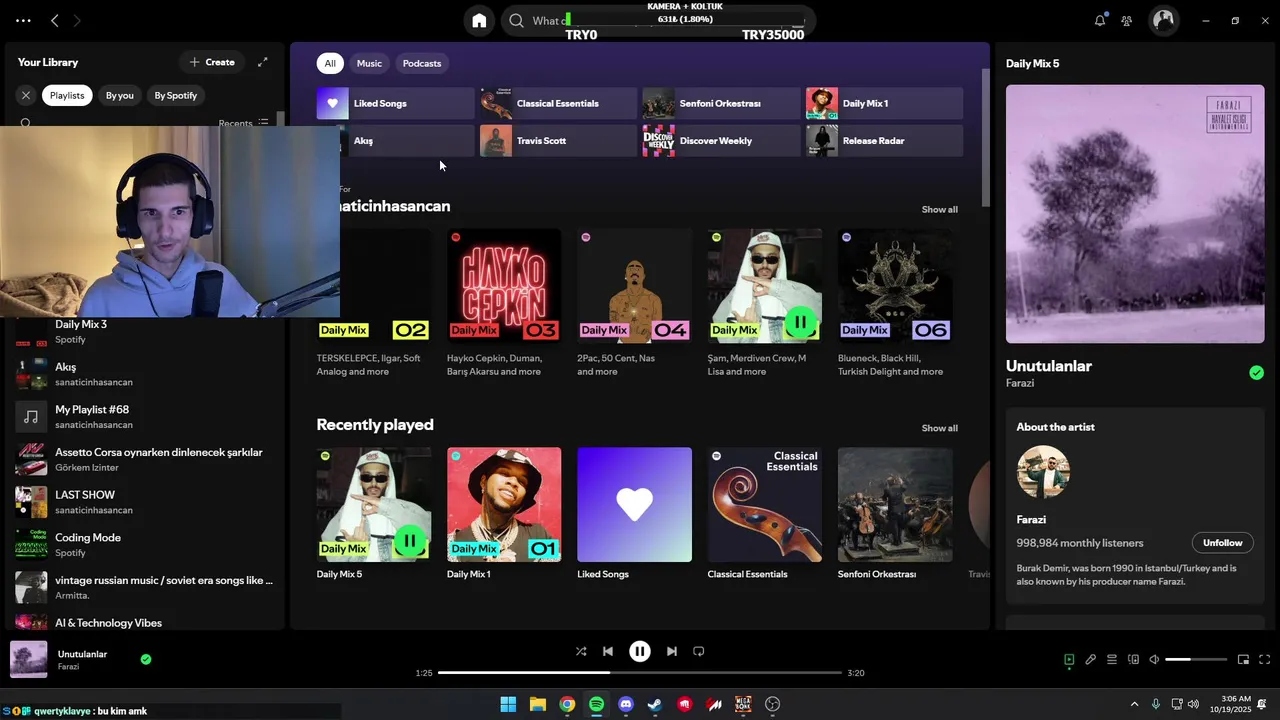The image size is (1280, 720).
Task: Open the Hayko Cepkin Daily Mix 03 card
Action: pos(504,303)
